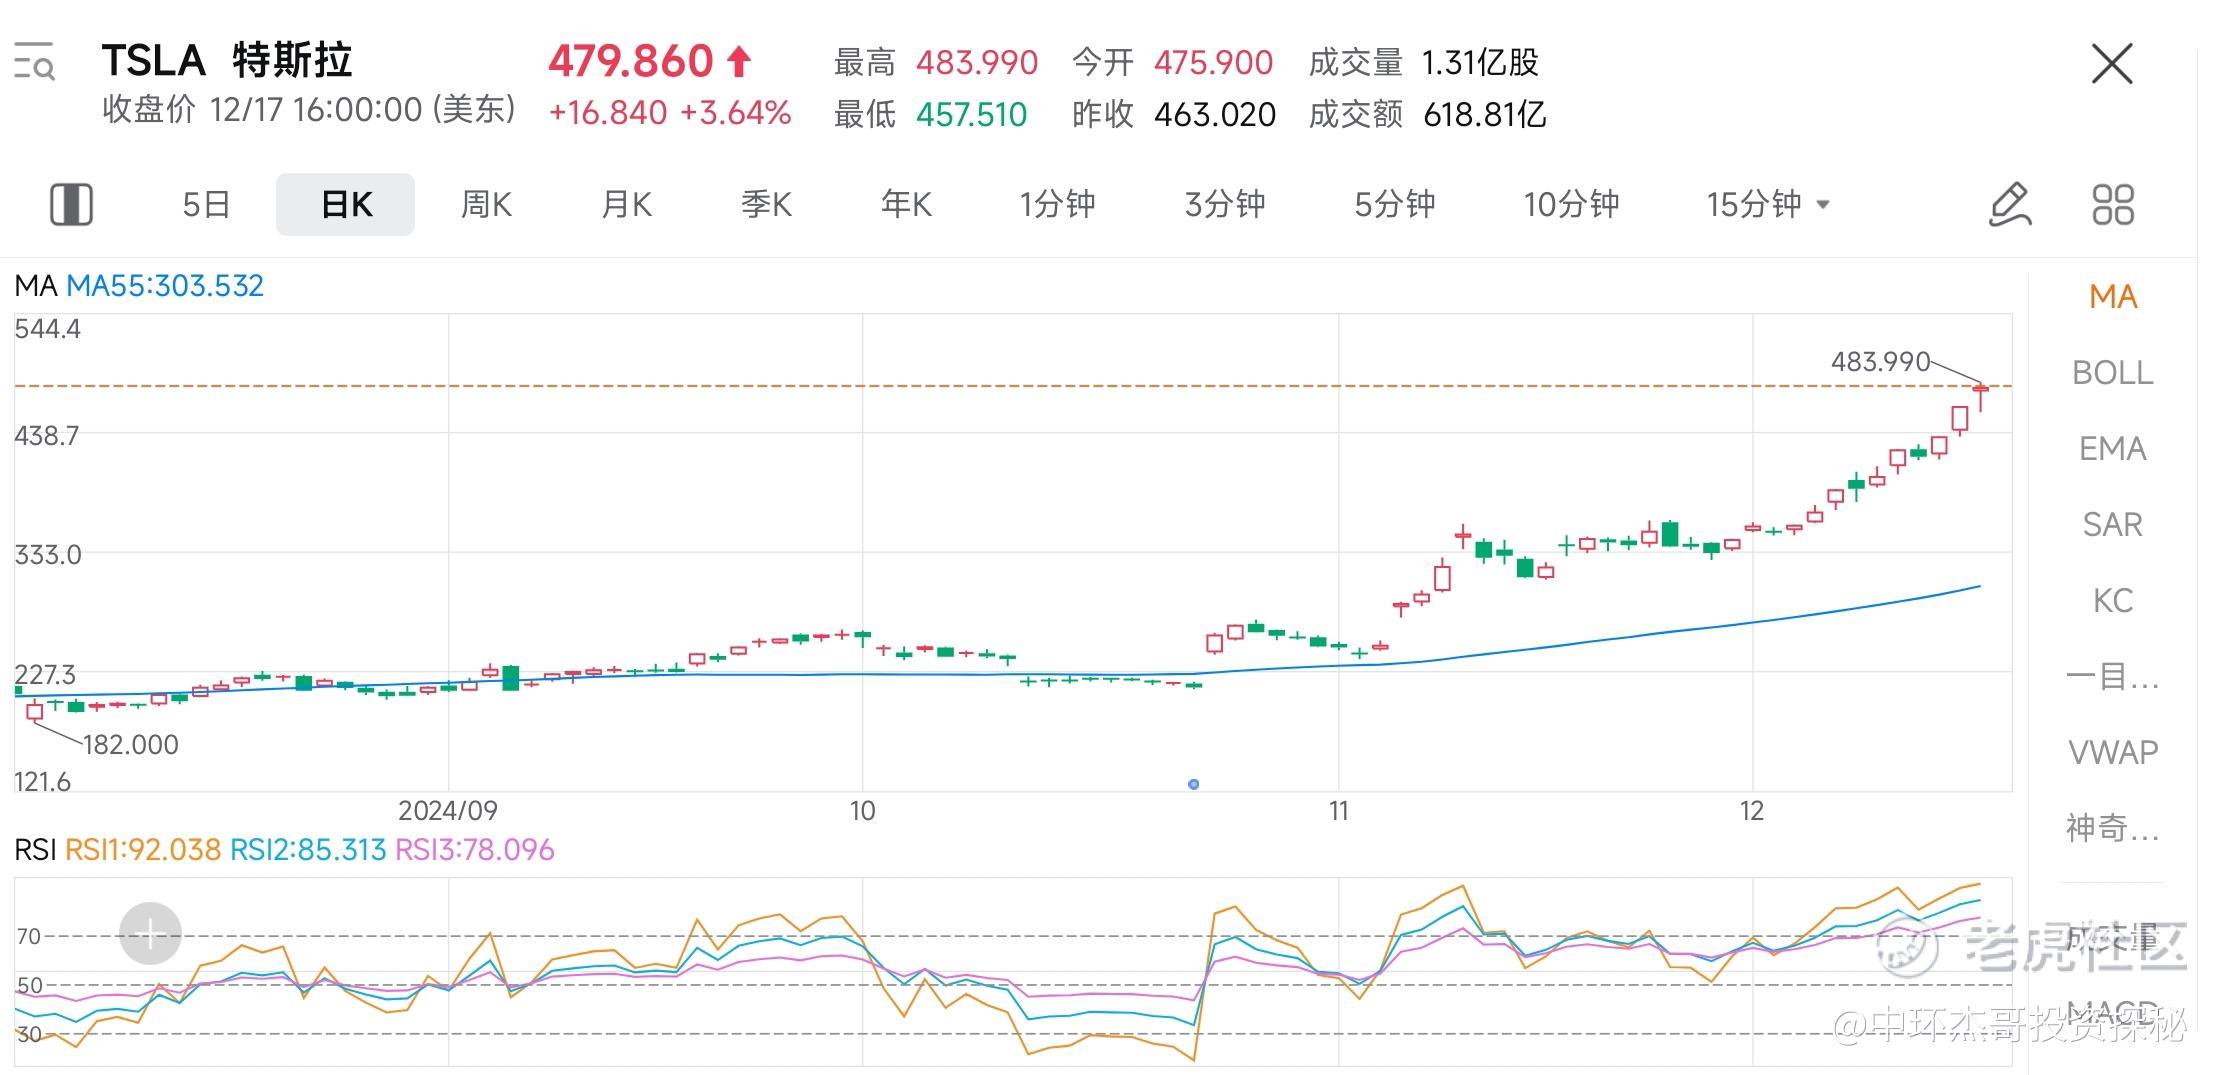Screen dimensions: 2231x1075
Task: Click the RSI2:85.313 legend value
Action: pyautogui.click(x=308, y=850)
